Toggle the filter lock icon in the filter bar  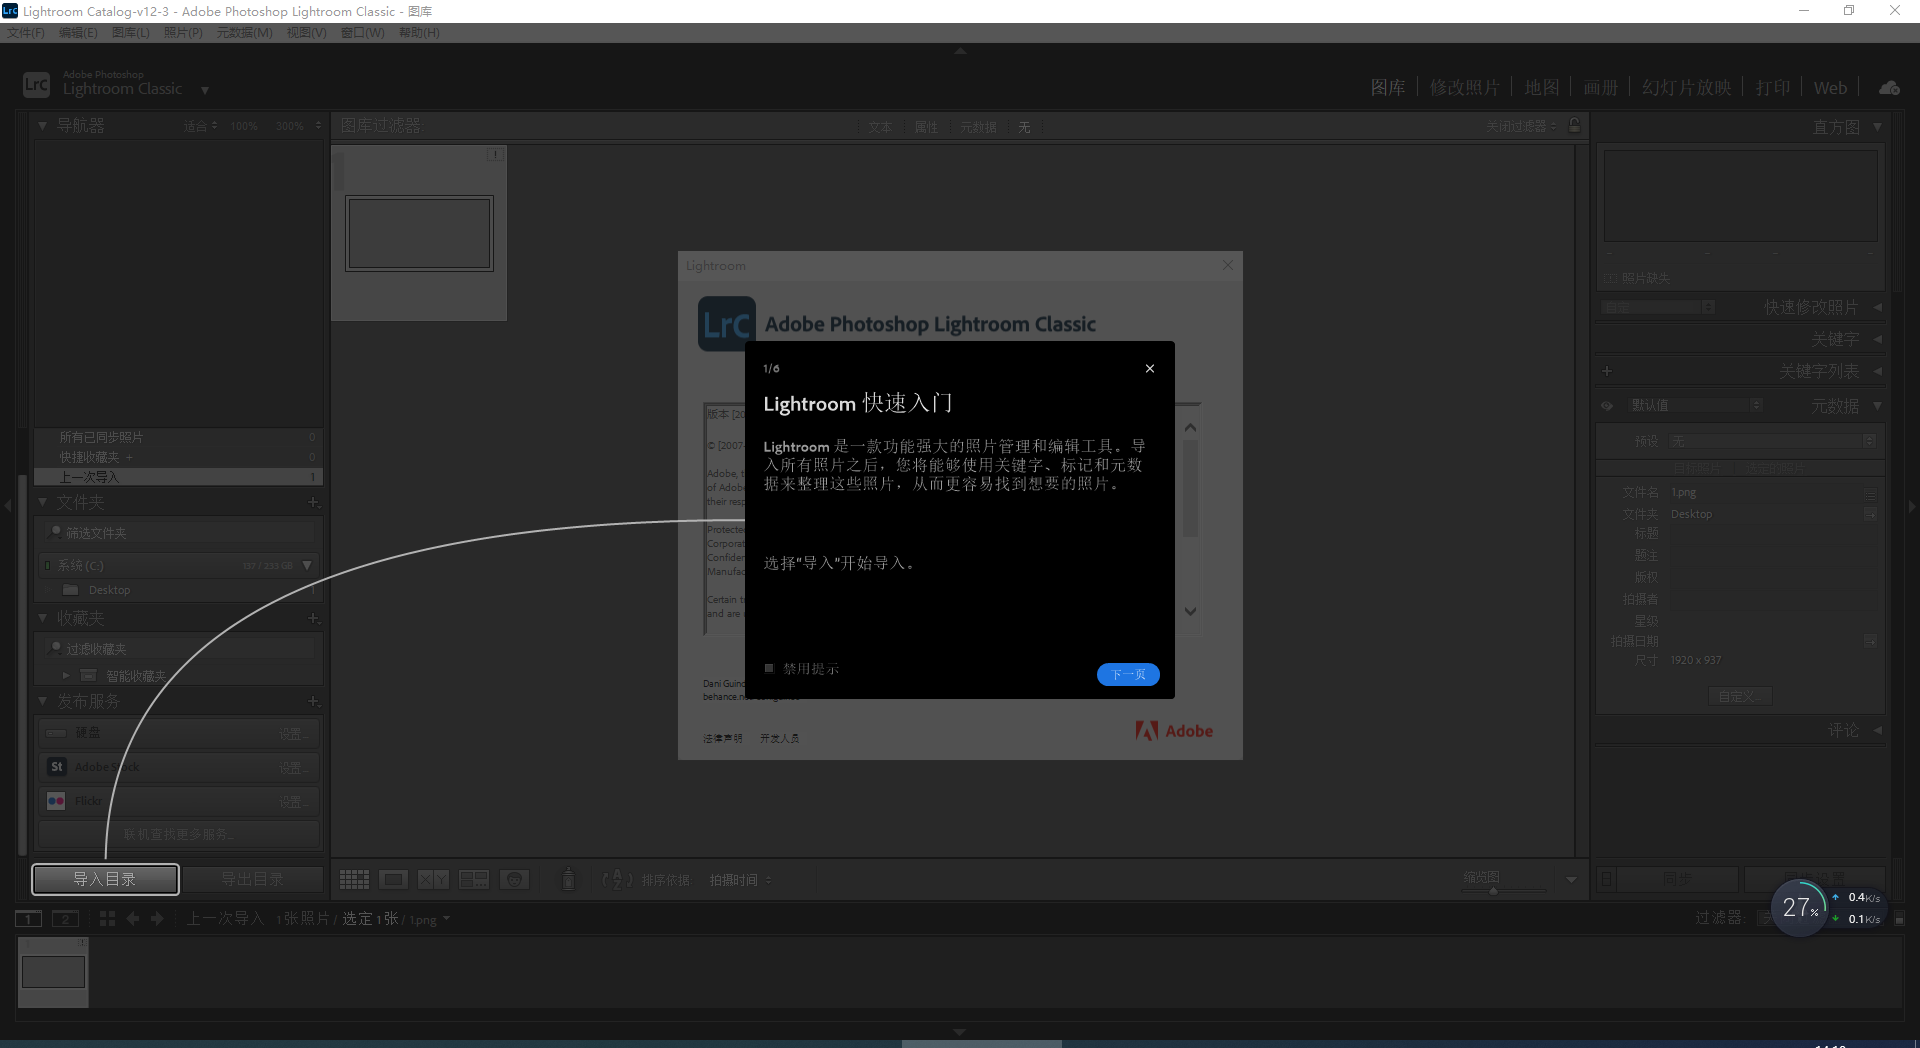[x=1573, y=126]
